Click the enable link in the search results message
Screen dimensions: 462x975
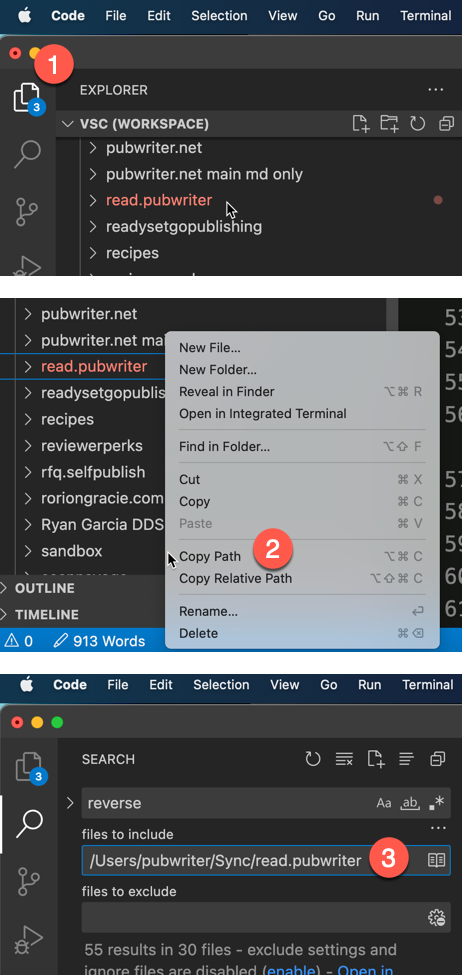[x=290, y=969]
